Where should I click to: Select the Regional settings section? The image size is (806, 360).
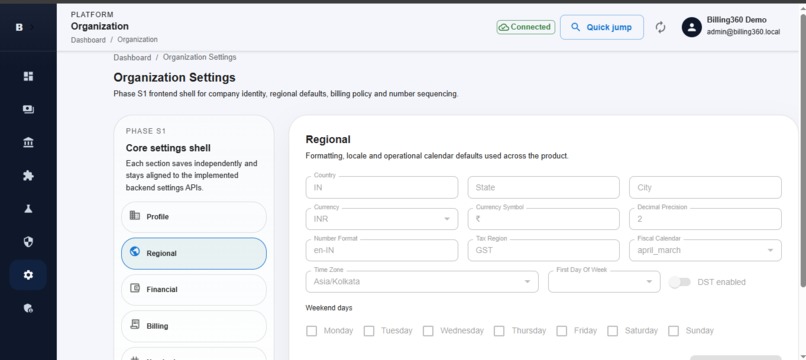click(194, 253)
